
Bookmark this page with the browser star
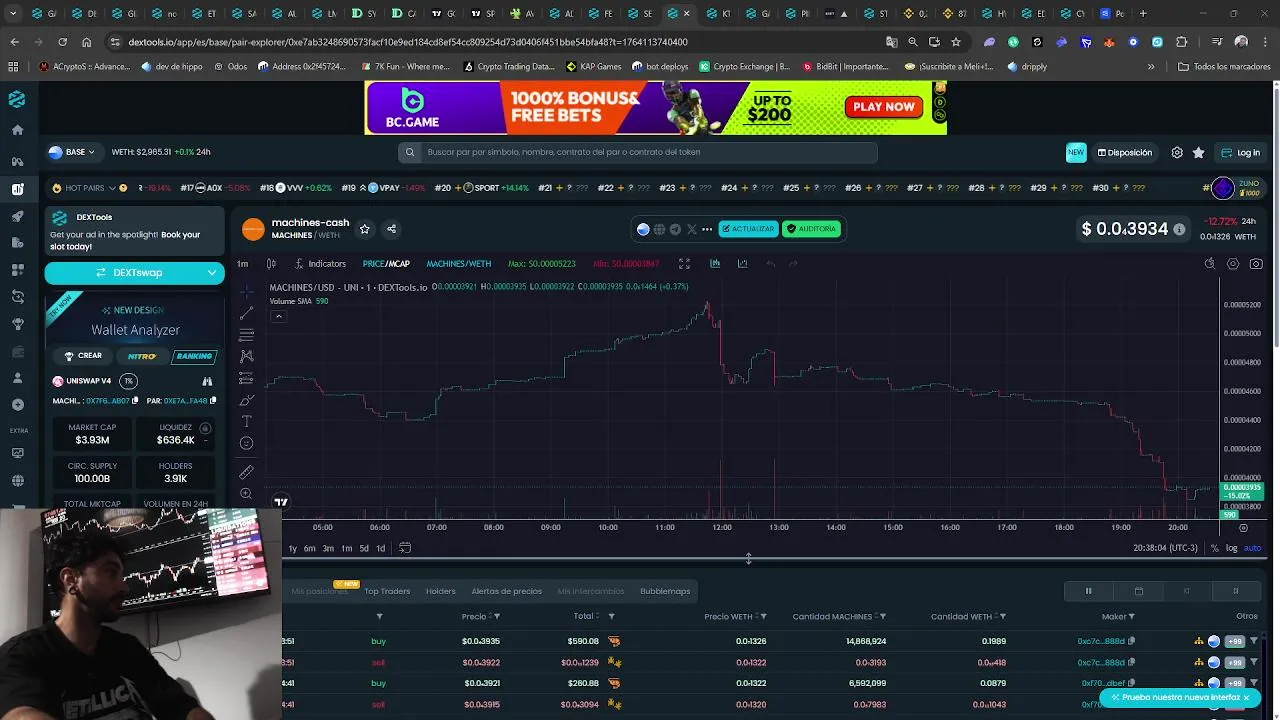pyautogui.click(x=956, y=42)
